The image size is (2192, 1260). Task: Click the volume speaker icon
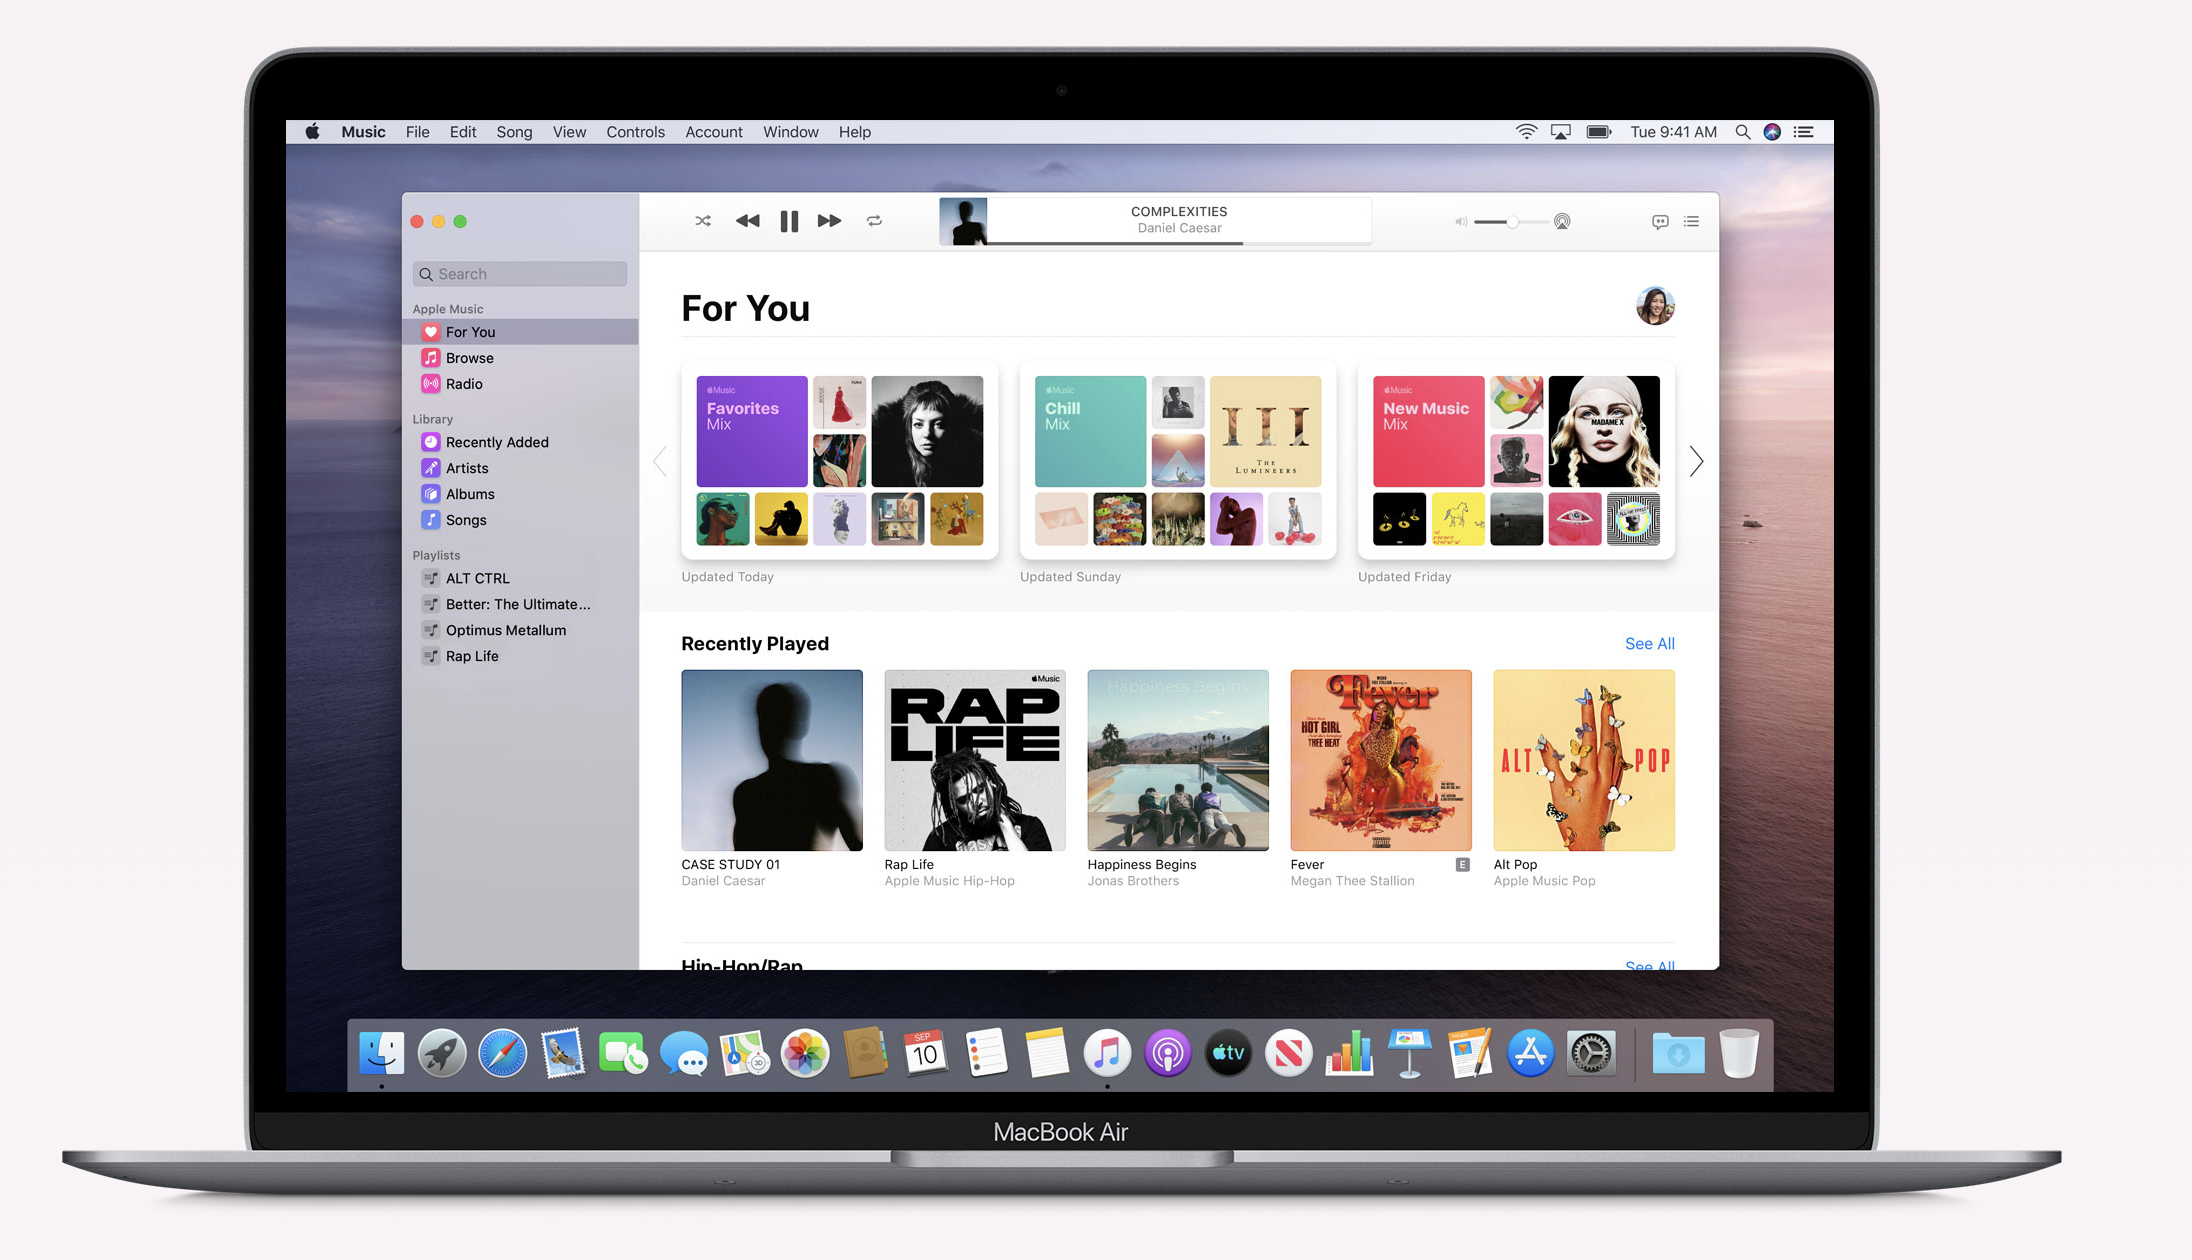click(1461, 222)
